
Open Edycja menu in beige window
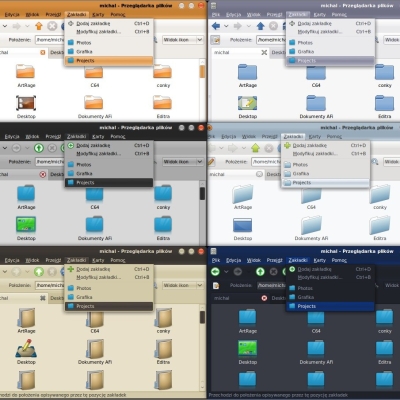click(x=12, y=260)
